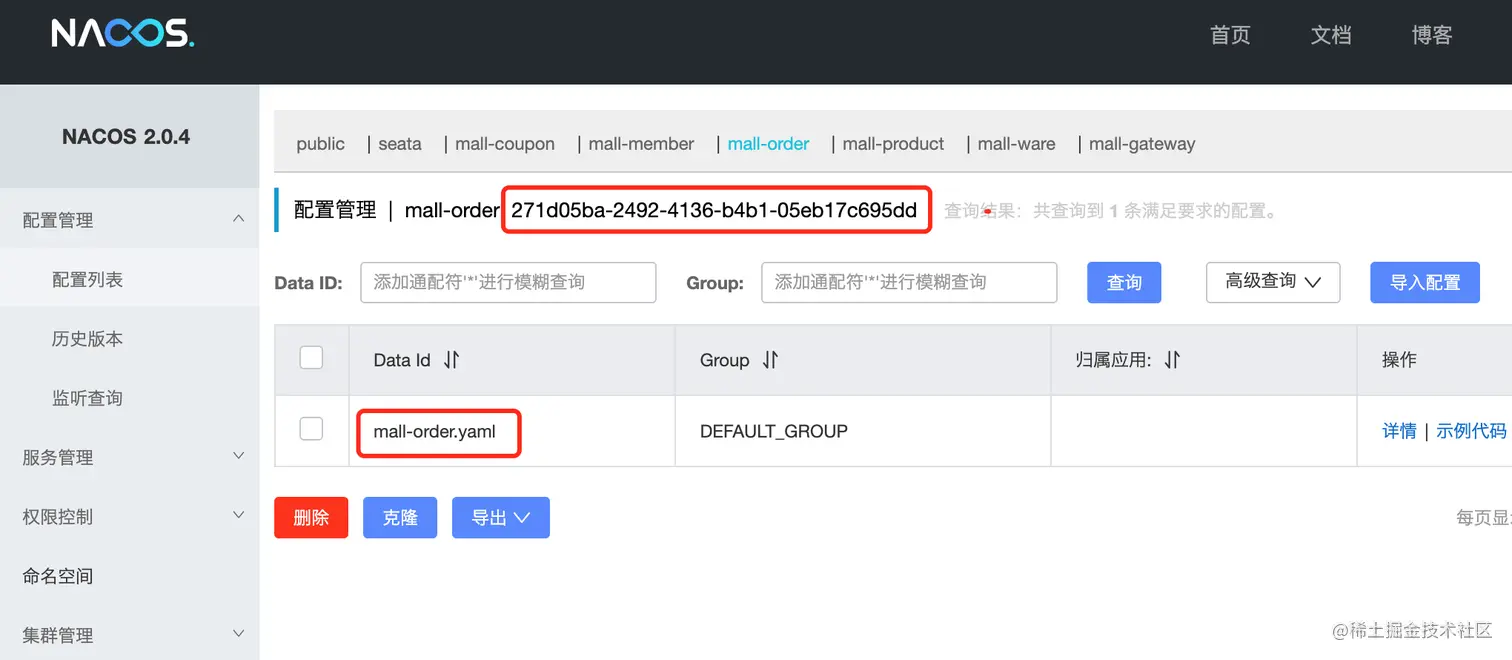Switch to the mall-ware namespace tab
This screenshot has height=660, width=1512.
pyautogui.click(x=1016, y=144)
